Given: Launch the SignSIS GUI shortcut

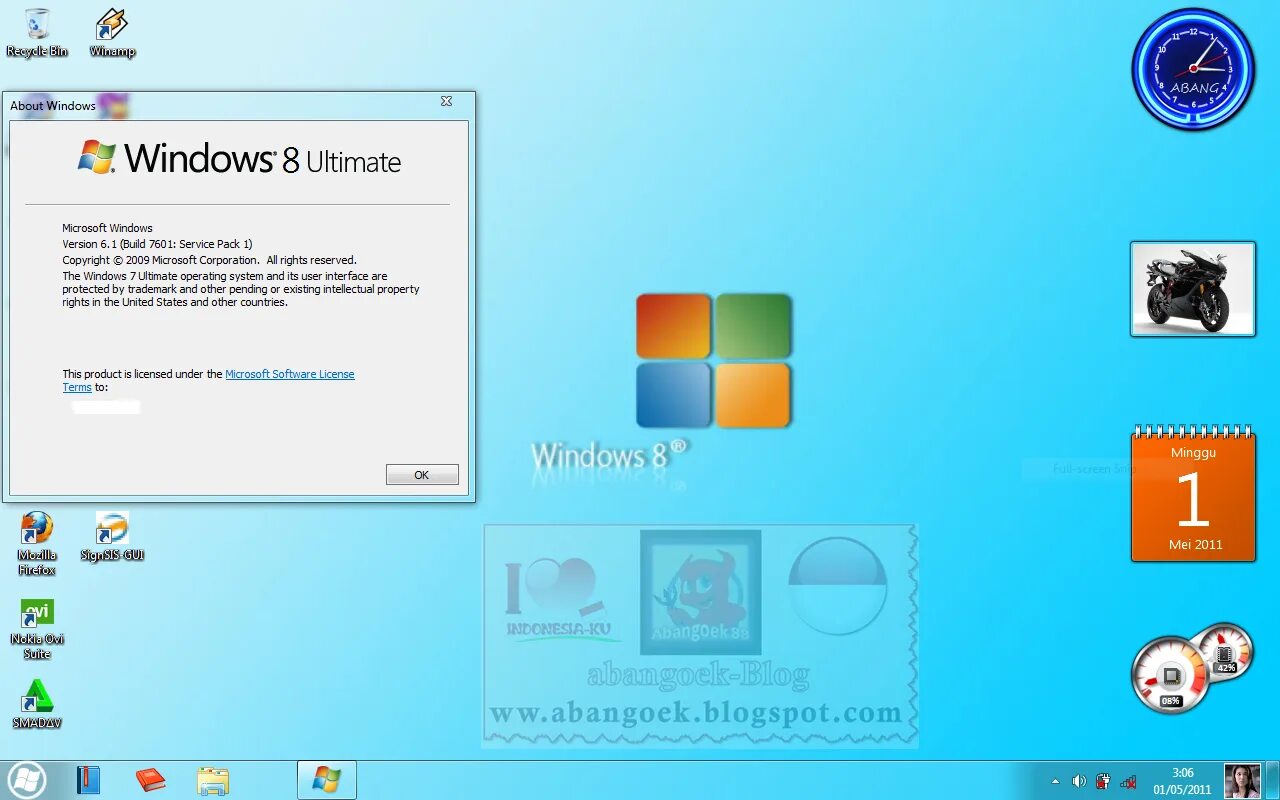Looking at the screenshot, I should [x=112, y=536].
